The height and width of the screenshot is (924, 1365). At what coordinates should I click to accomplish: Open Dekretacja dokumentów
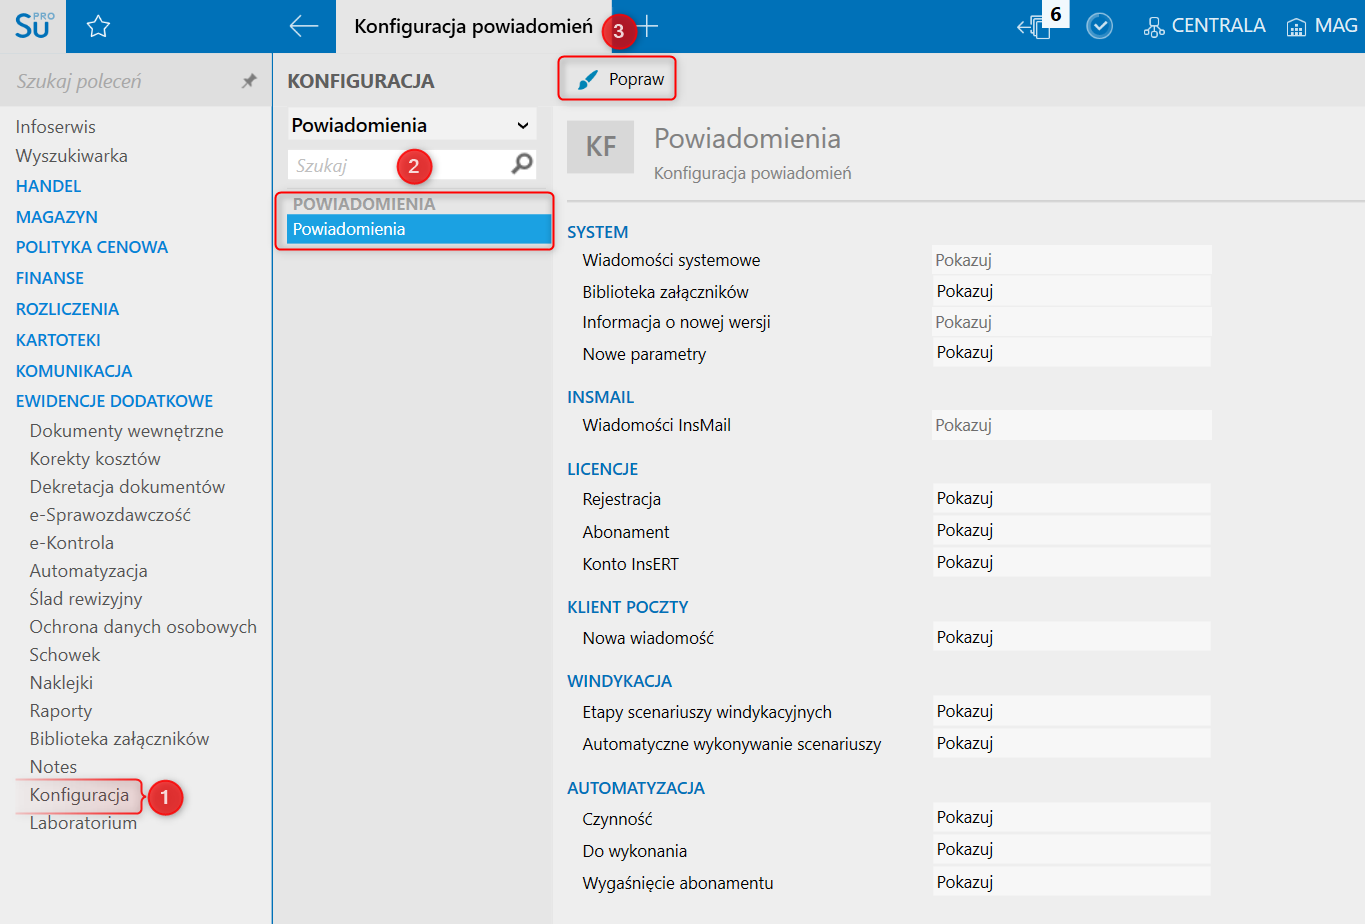coord(127,487)
